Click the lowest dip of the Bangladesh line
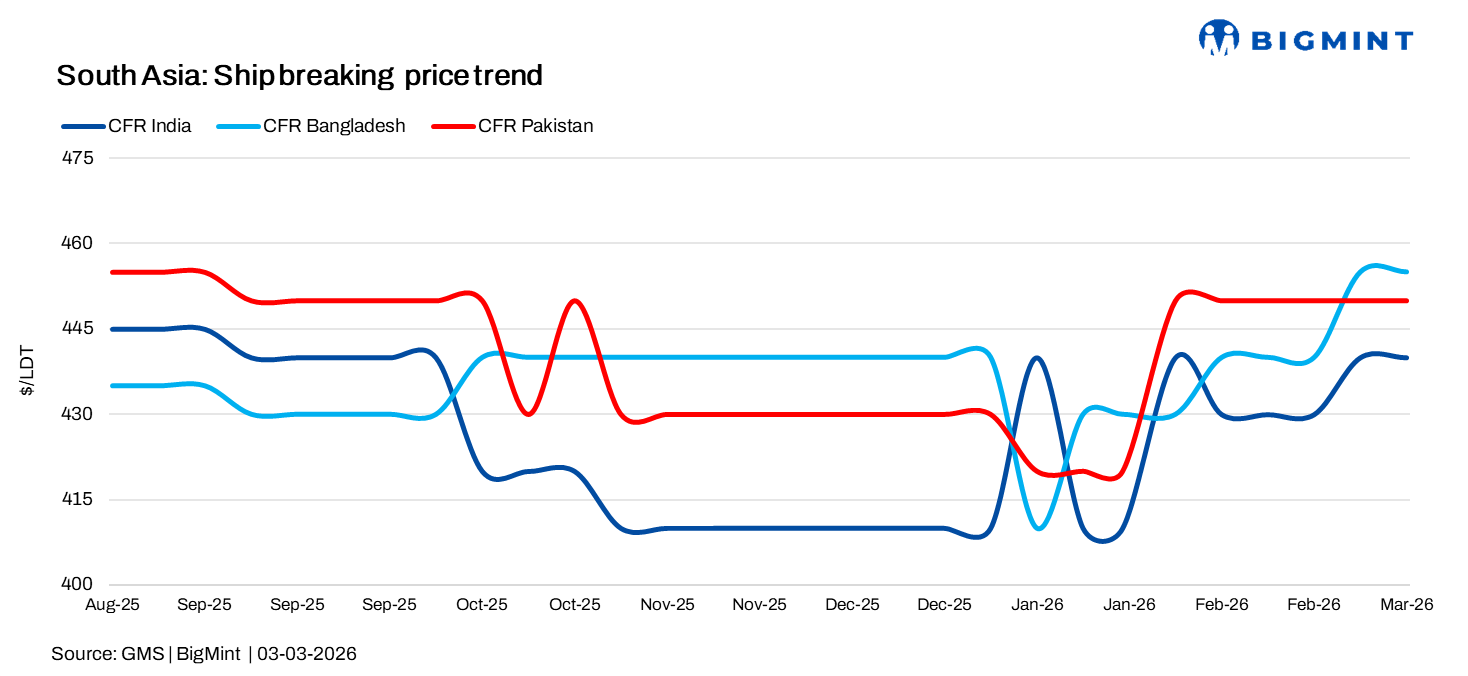 pyautogui.click(x=1040, y=528)
